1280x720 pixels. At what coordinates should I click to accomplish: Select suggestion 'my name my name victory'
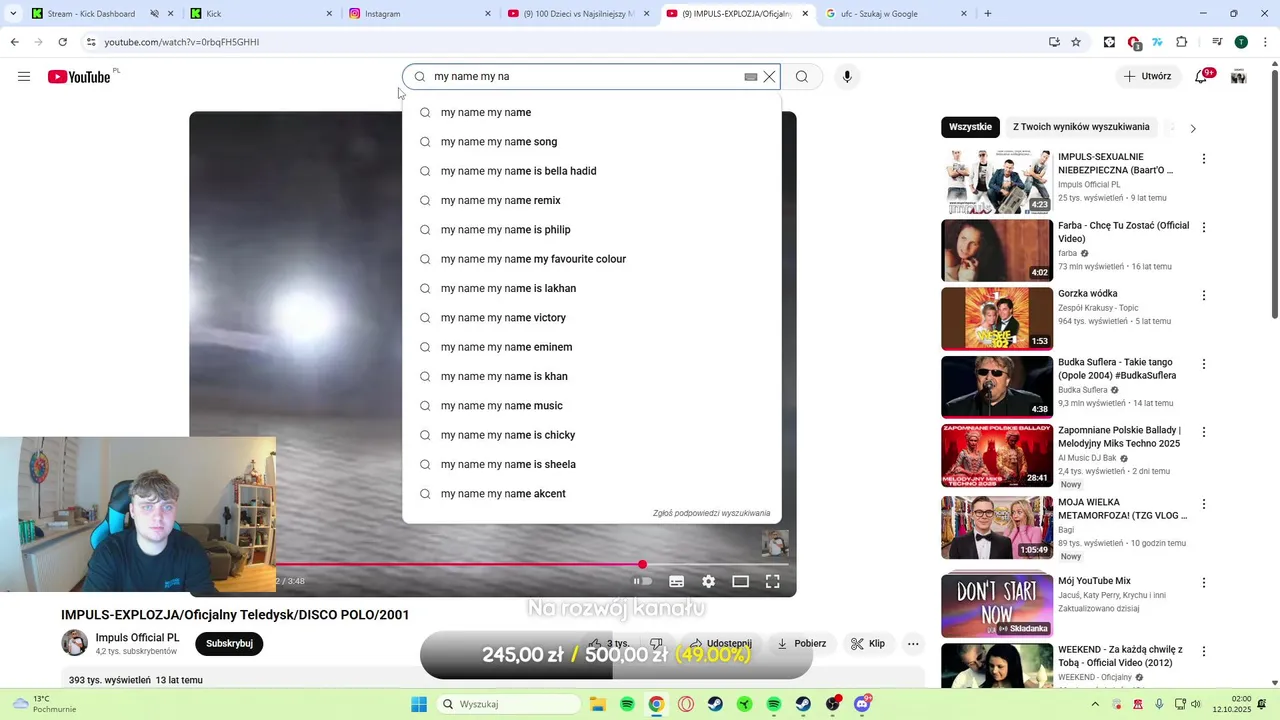tap(592, 318)
